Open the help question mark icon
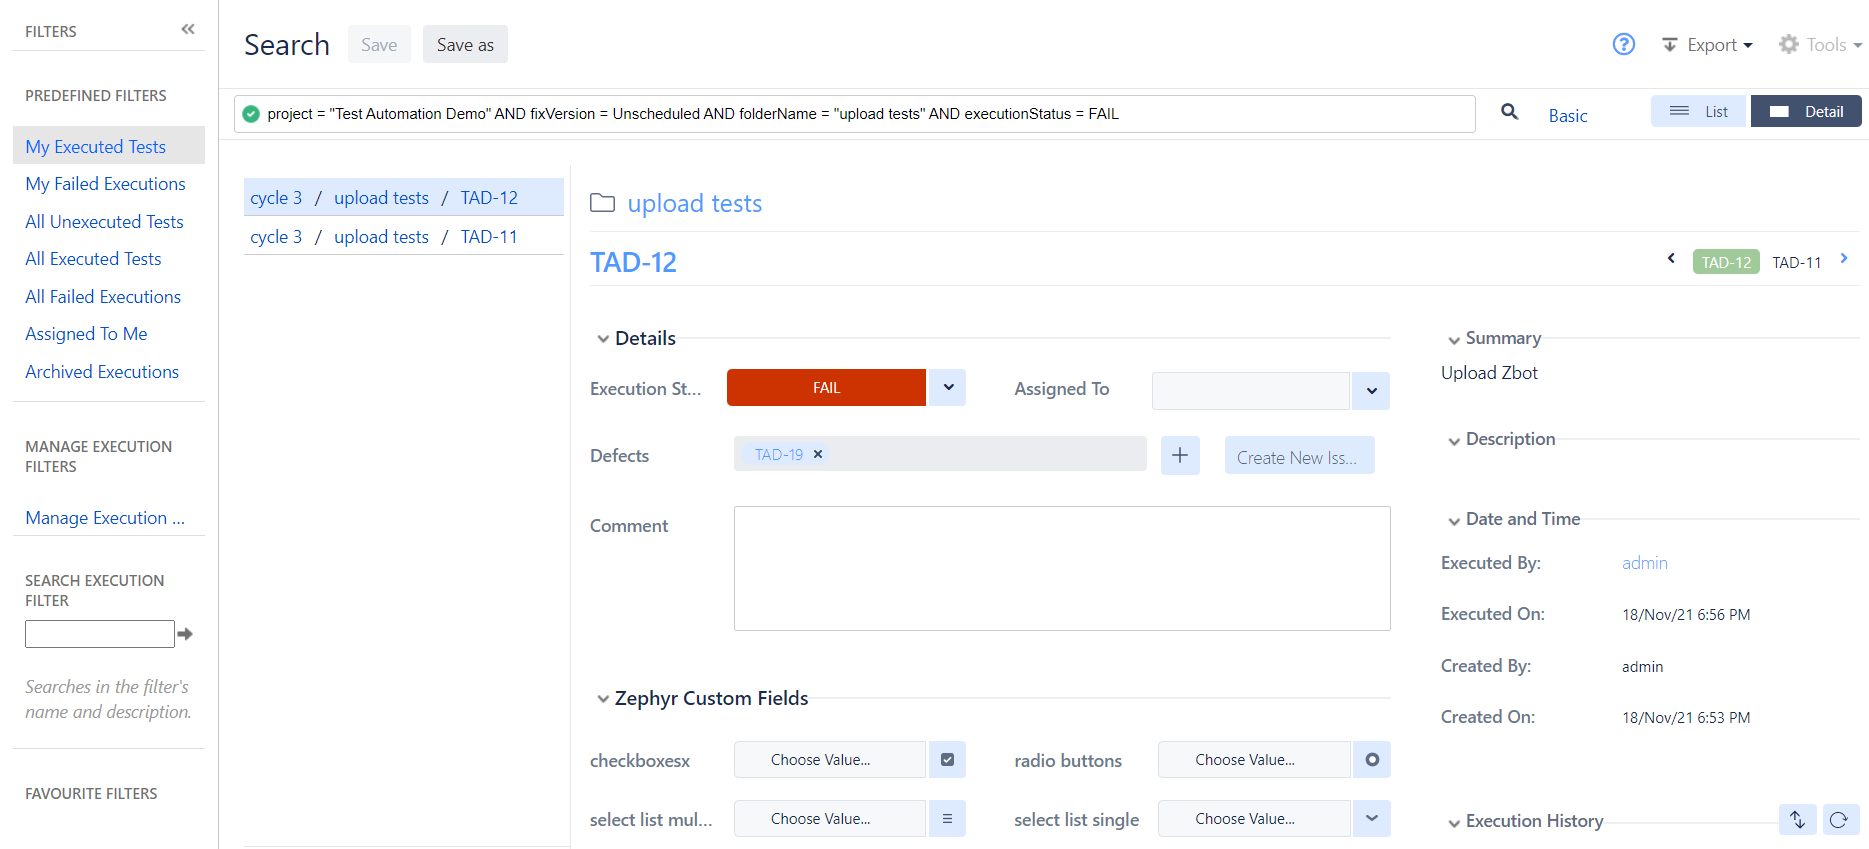 tap(1623, 44)
